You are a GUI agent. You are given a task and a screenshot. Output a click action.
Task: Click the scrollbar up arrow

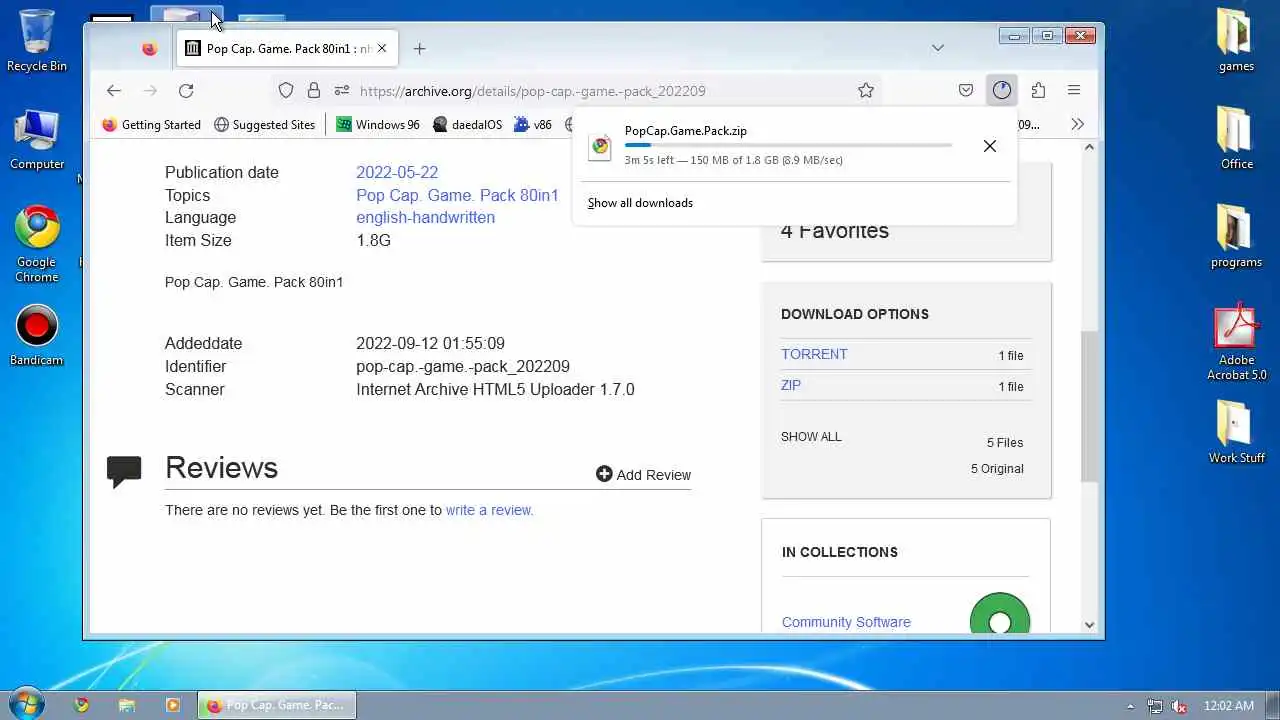(1089, 148)
